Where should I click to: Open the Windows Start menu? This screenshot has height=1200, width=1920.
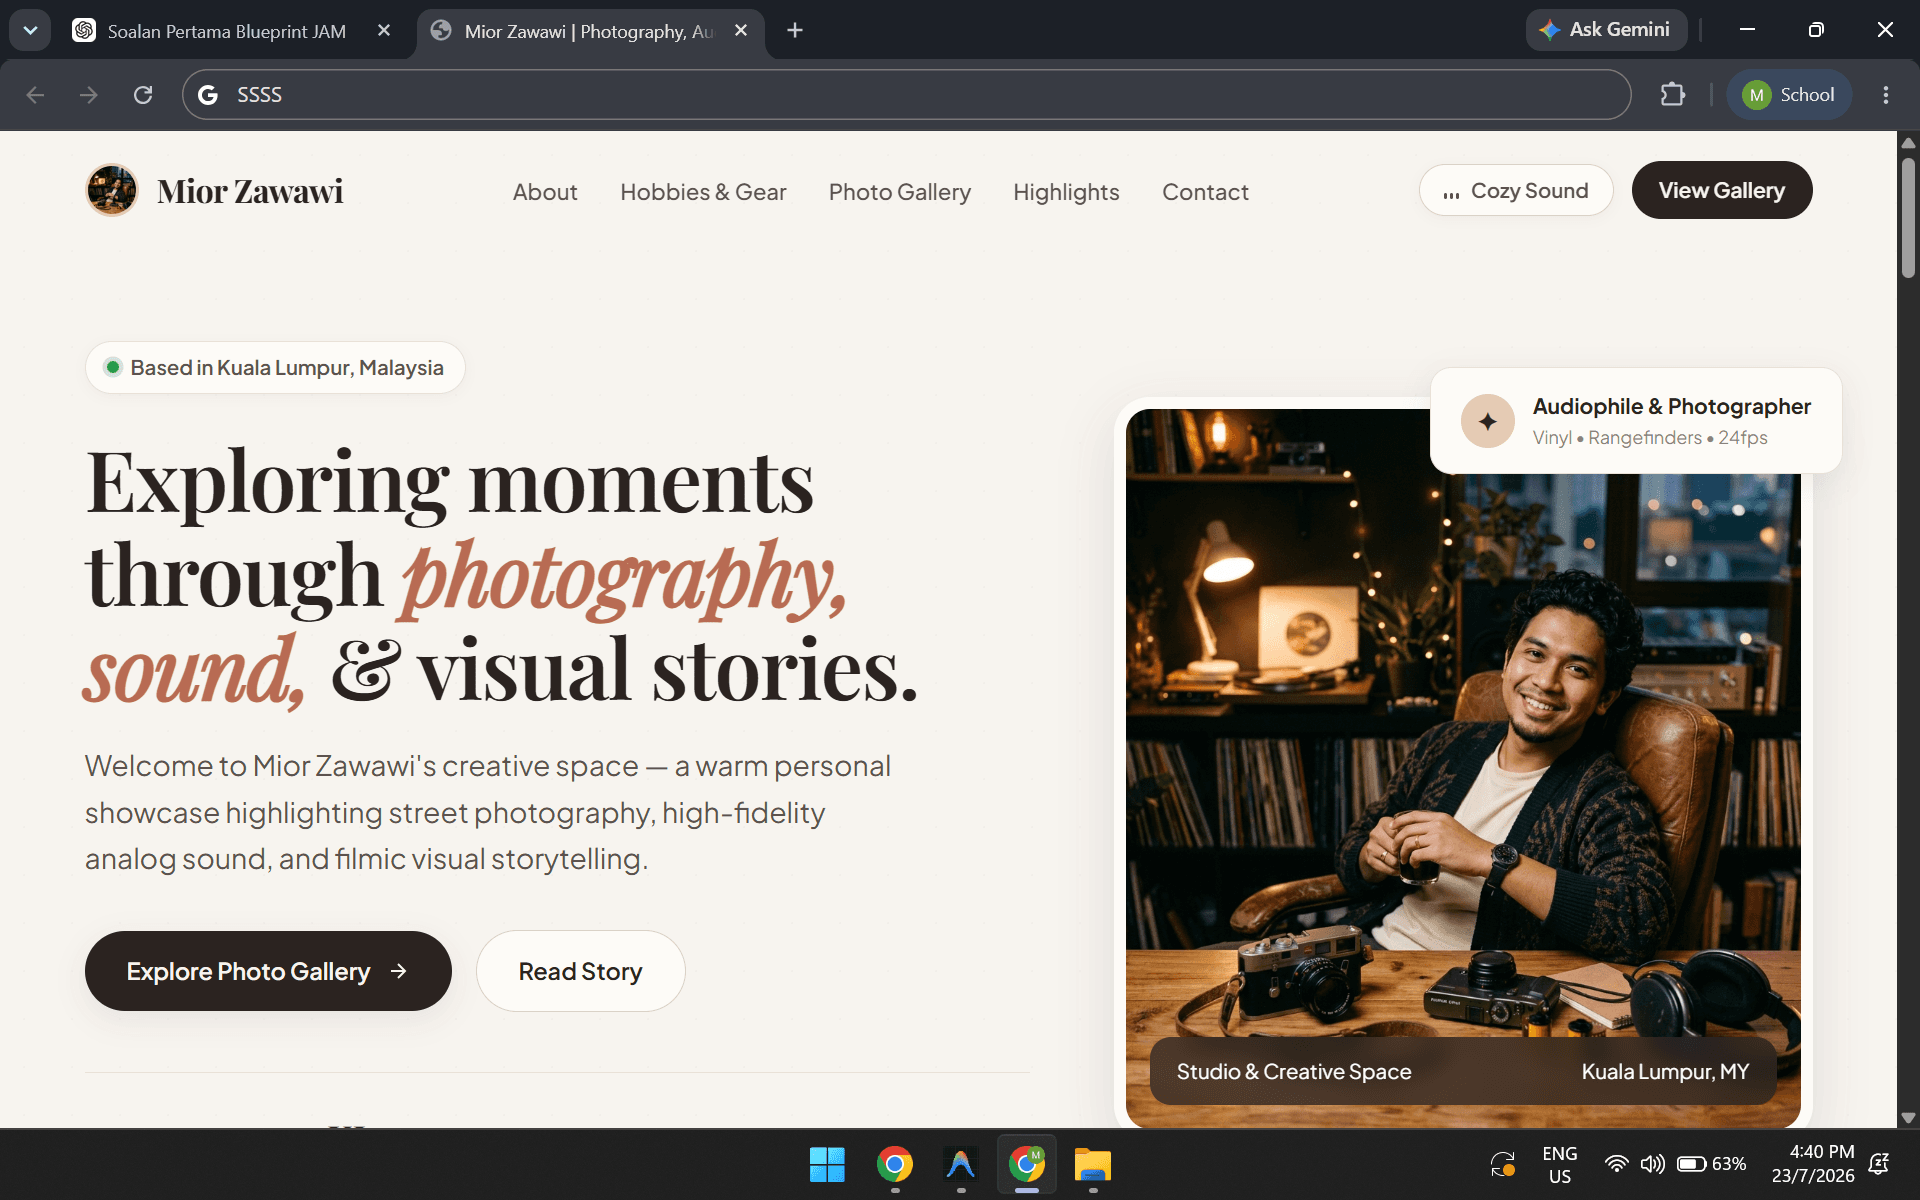[827, 1164]
